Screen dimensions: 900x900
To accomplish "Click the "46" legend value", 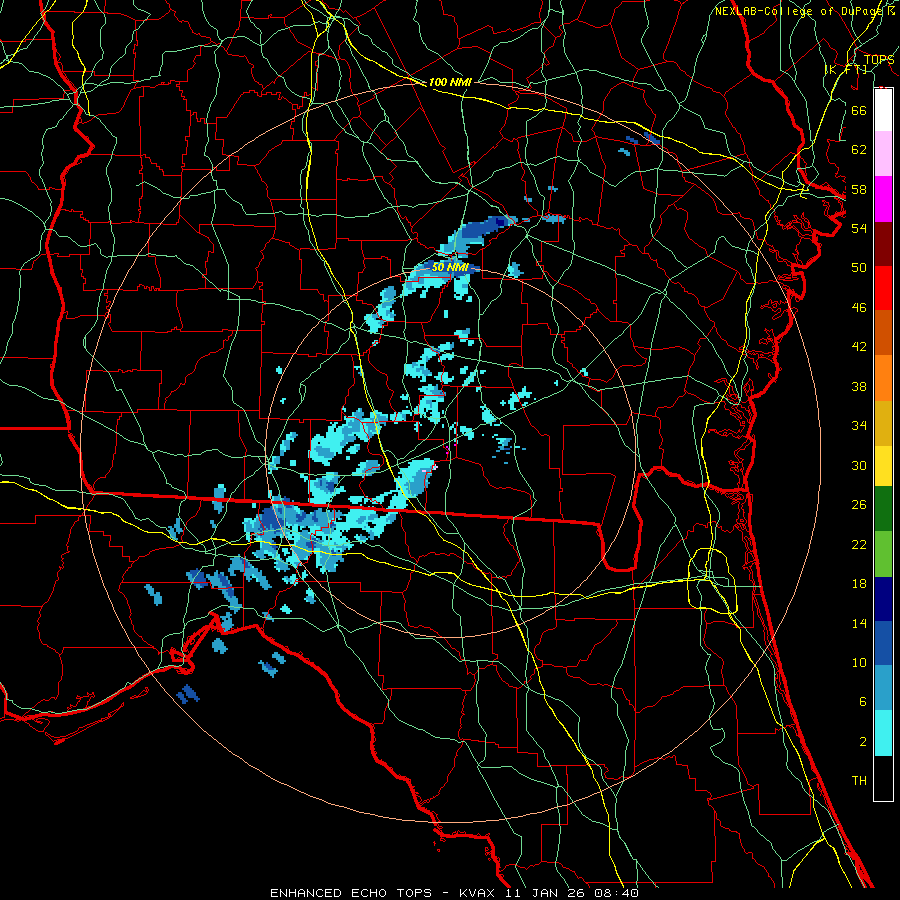I will pyautogui.click(x=859, y=308).
